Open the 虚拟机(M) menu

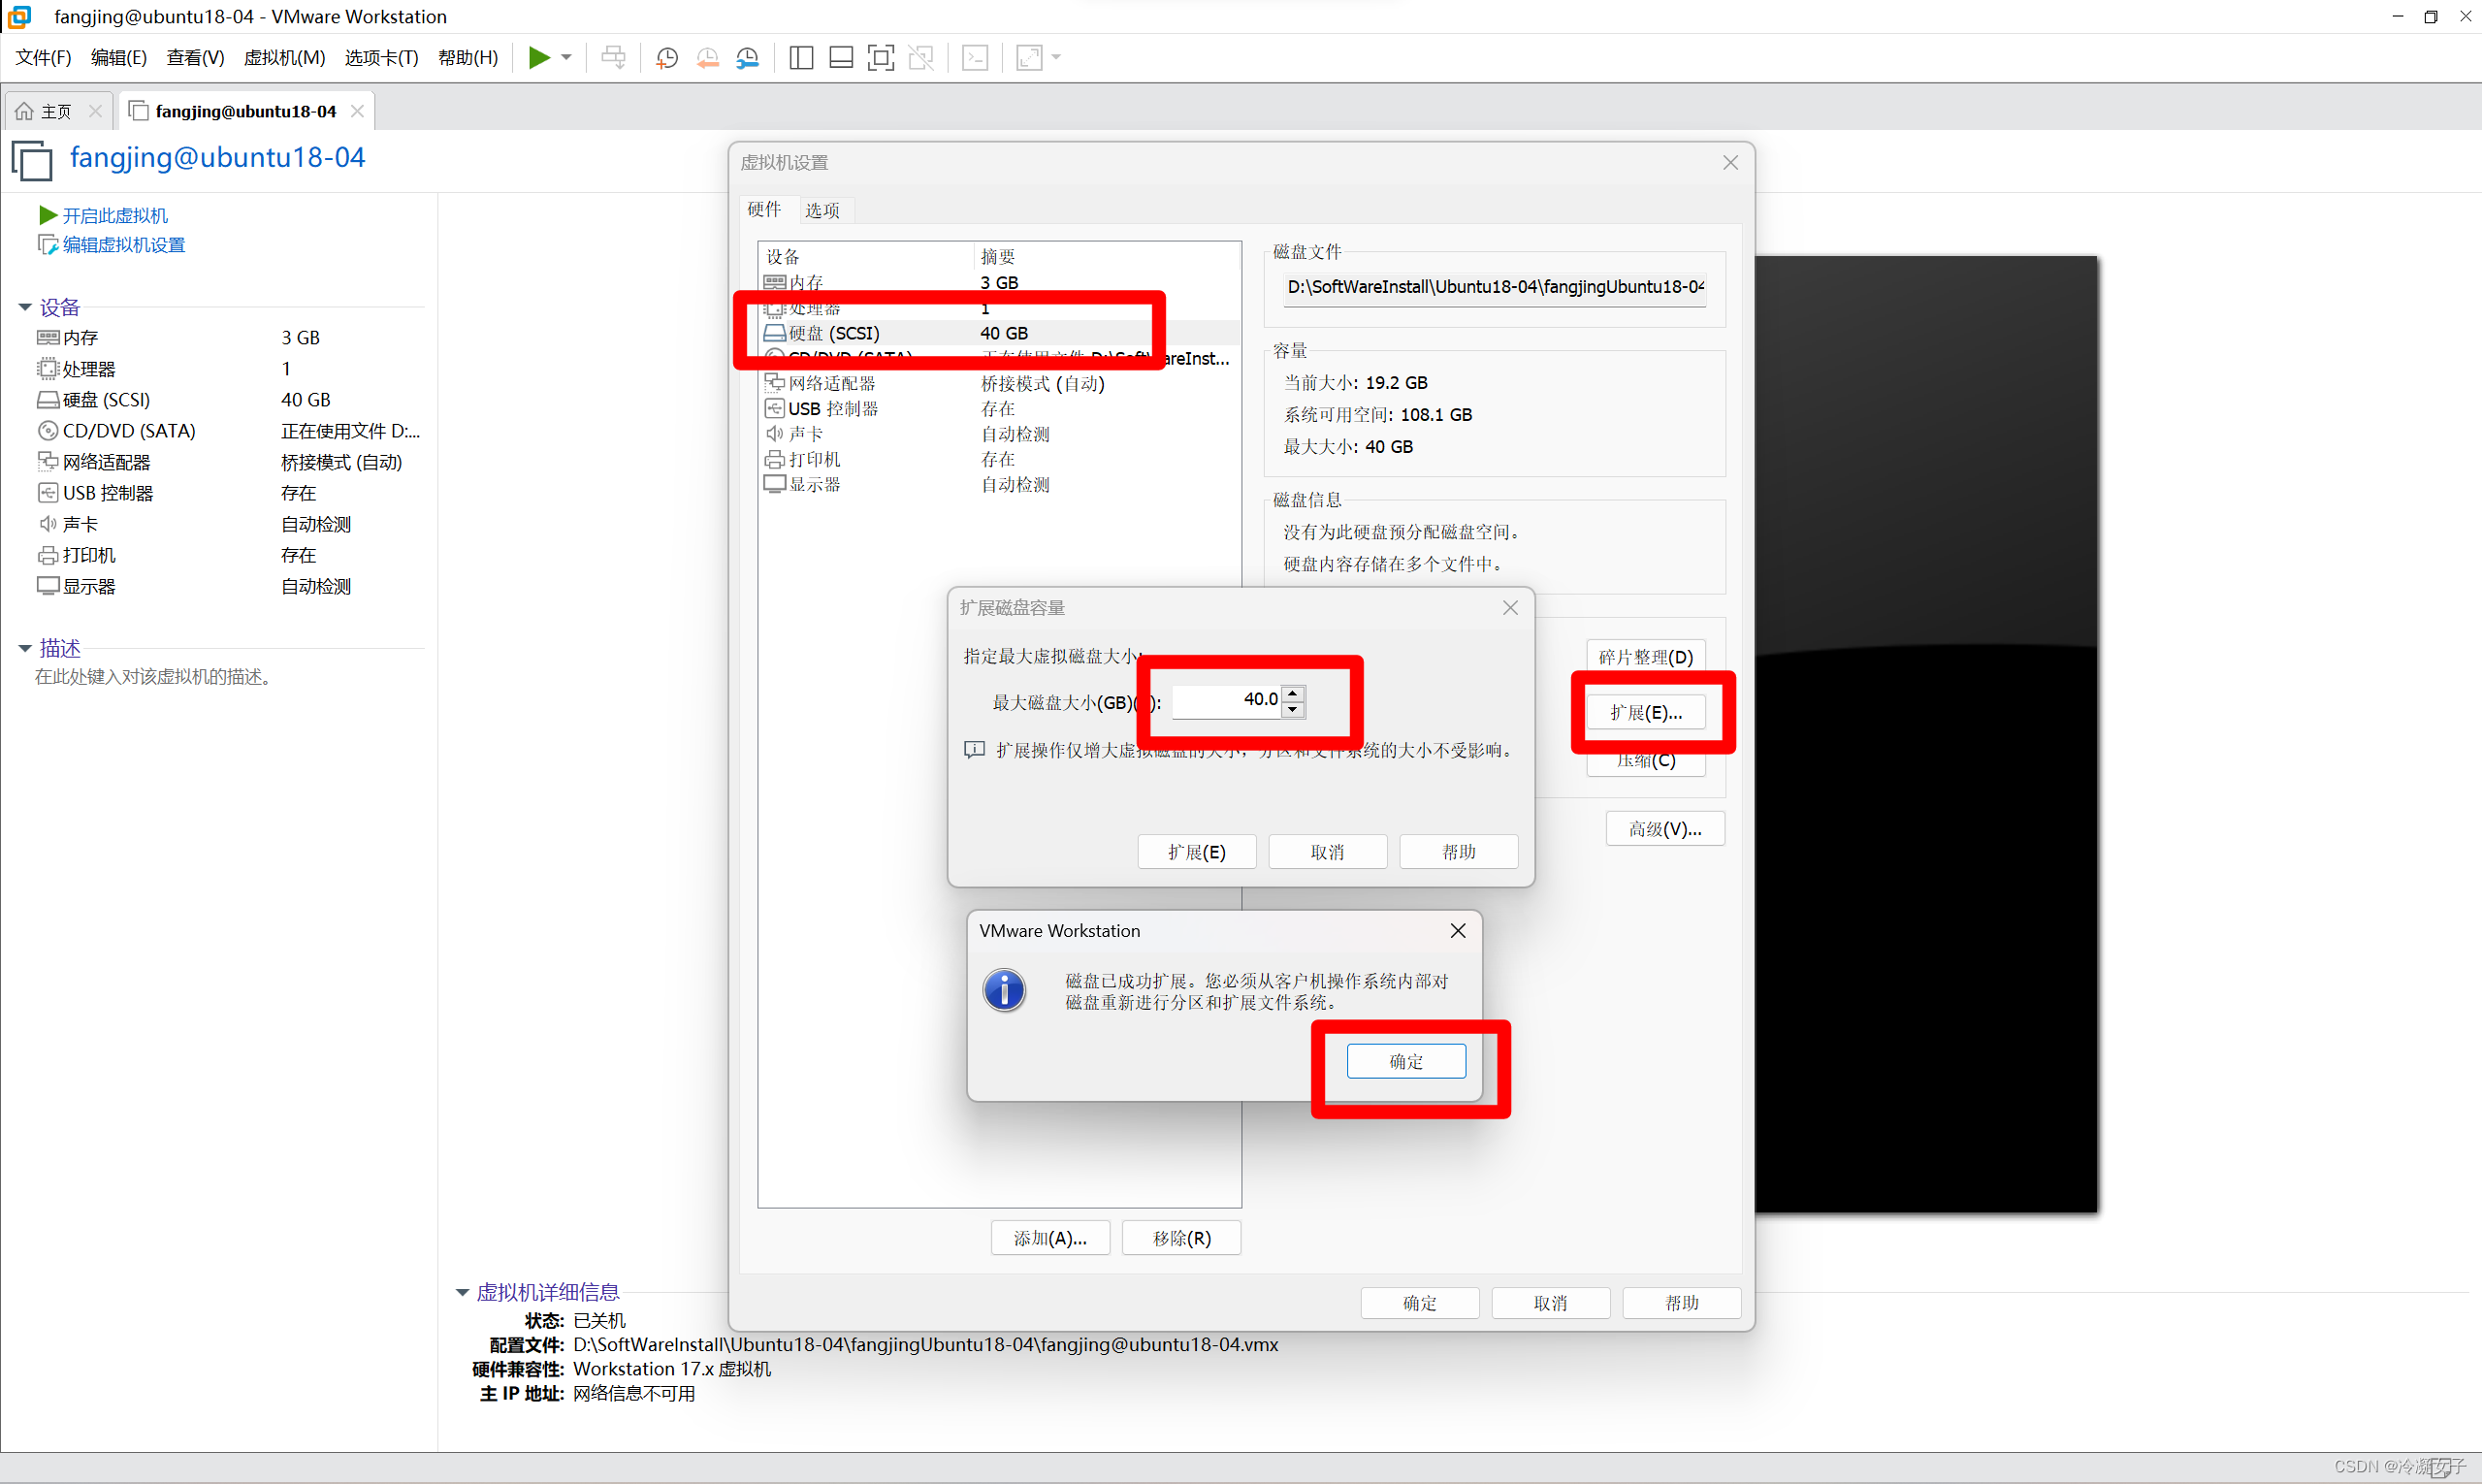pyautogui.click(x=285, y=57)
